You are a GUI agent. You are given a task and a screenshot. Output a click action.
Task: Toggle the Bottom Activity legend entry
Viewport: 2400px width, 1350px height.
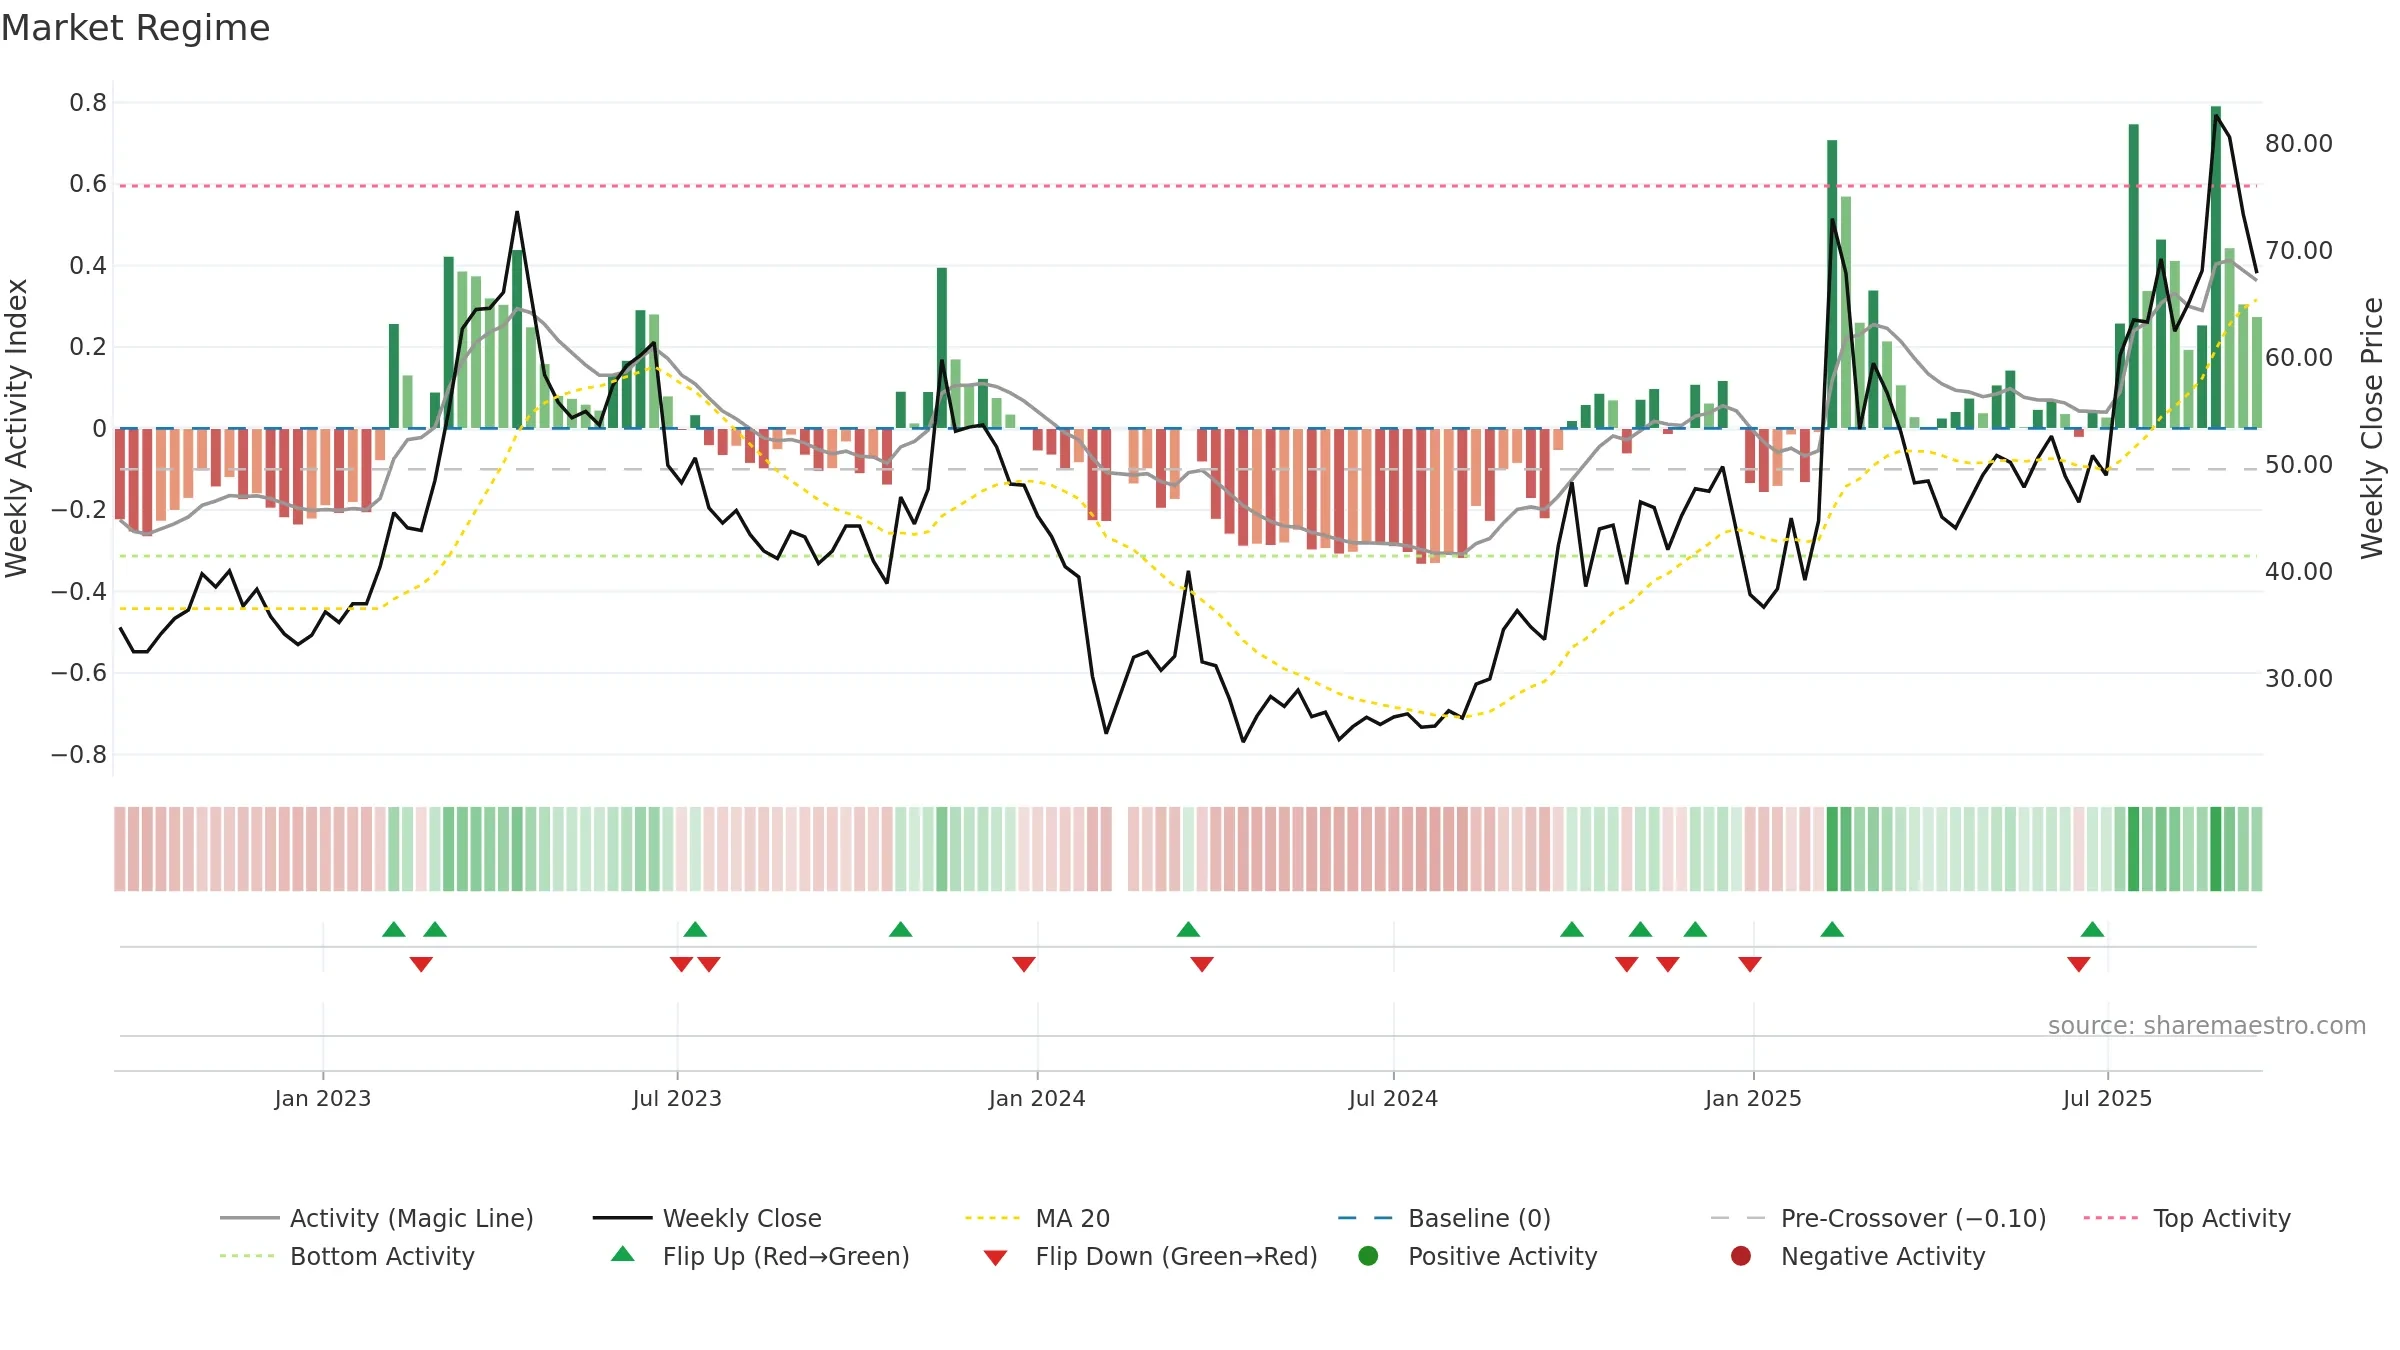click(347, 1256)
